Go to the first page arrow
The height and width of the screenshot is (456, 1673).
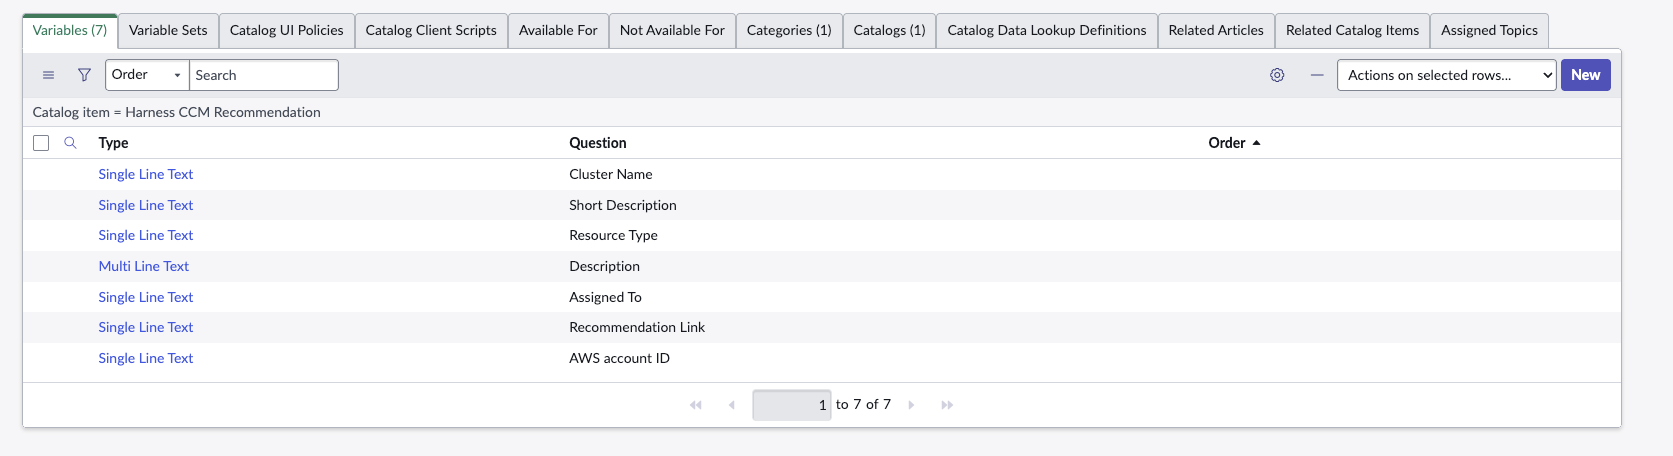696,405
